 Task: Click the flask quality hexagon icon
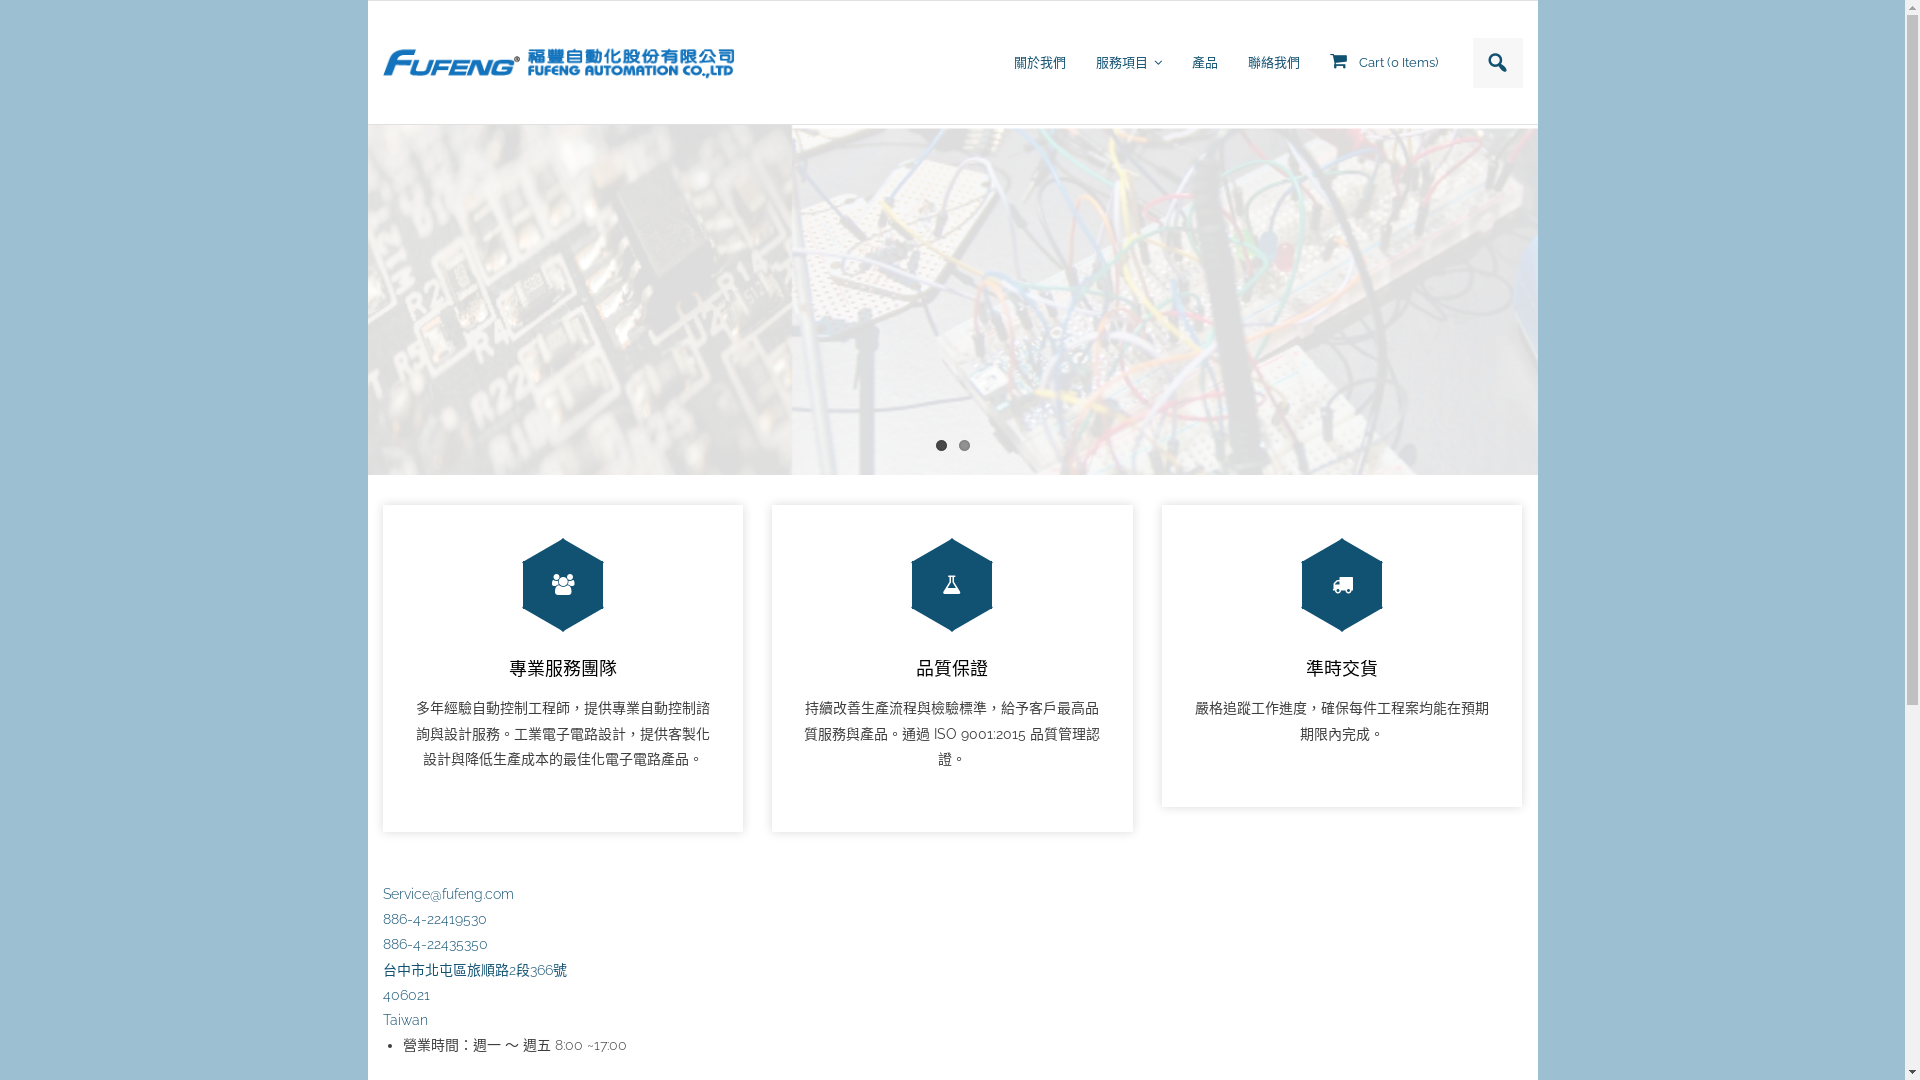[951, 585]
